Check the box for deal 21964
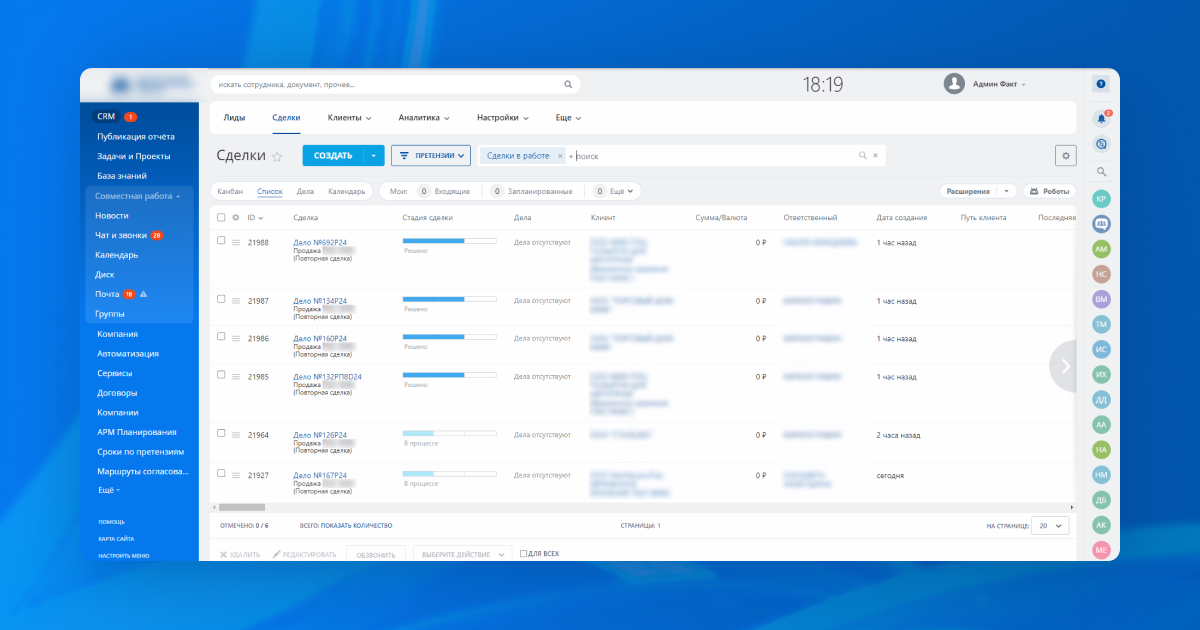Image resolution: width=1200 pixels, height=630 pixels. point(221,433)
